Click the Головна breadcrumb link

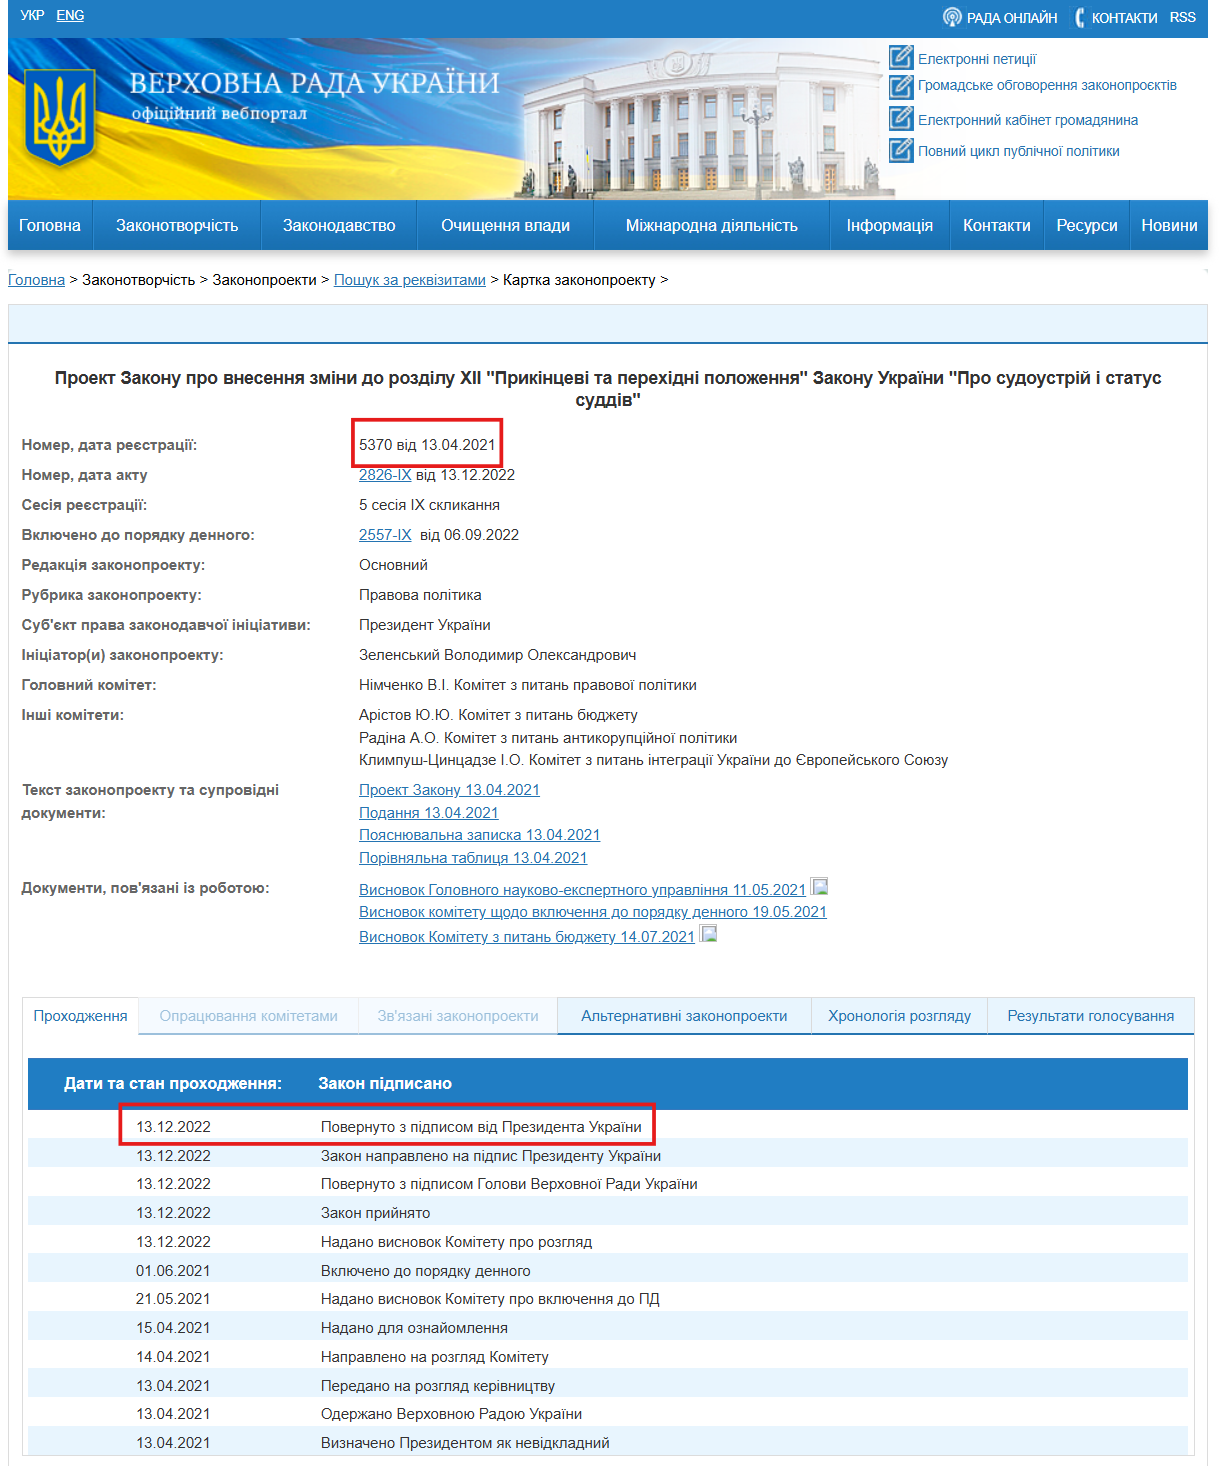[36, 280]
